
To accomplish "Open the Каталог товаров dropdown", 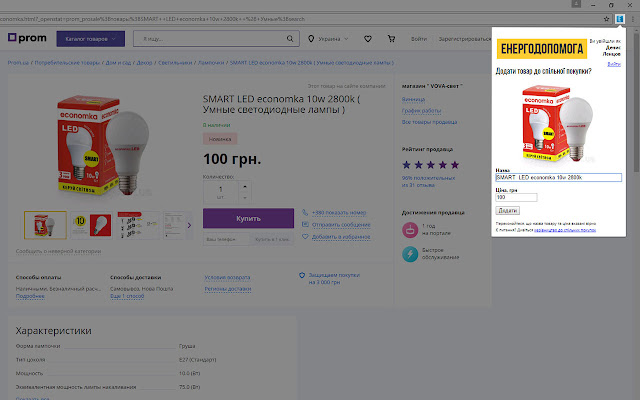I will click(x=91, y=39).
